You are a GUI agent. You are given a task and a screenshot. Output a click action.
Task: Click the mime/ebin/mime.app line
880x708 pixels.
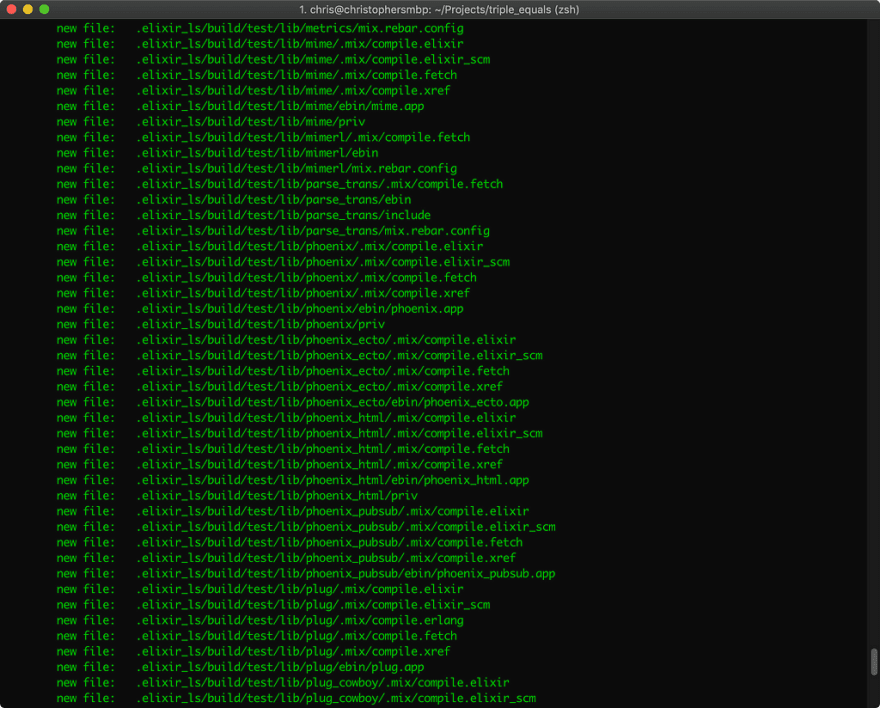240,107
